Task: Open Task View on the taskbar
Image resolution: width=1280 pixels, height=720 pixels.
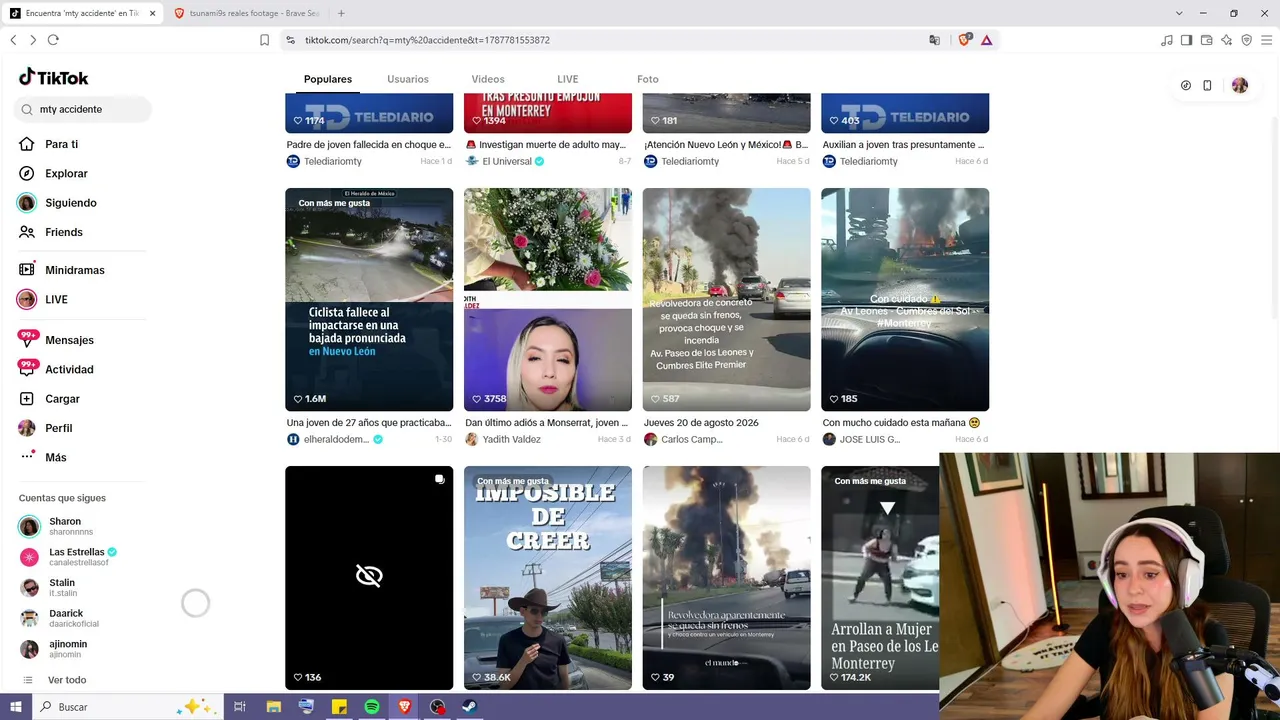Action: coord(240,707)
